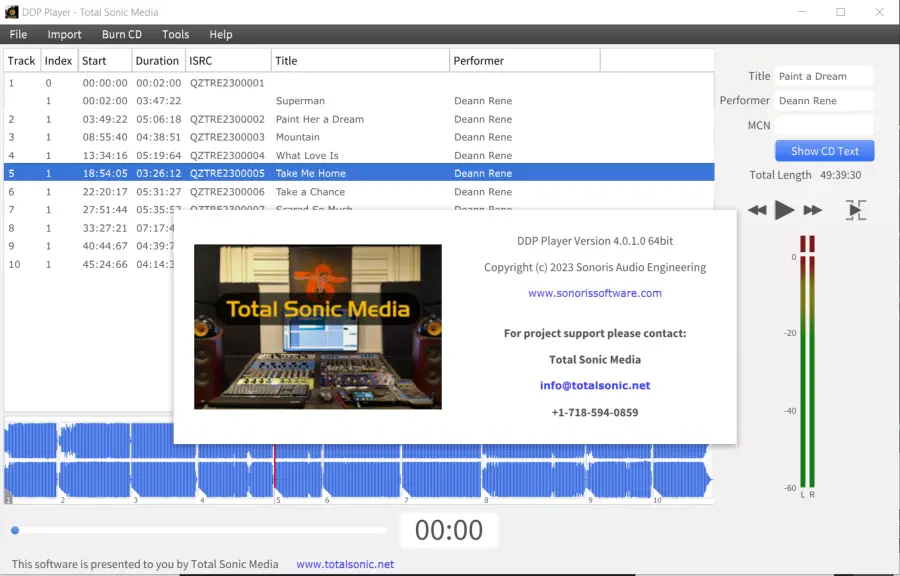Click the fast forward playback icon

pyautogui.click(x=813, y=210)
